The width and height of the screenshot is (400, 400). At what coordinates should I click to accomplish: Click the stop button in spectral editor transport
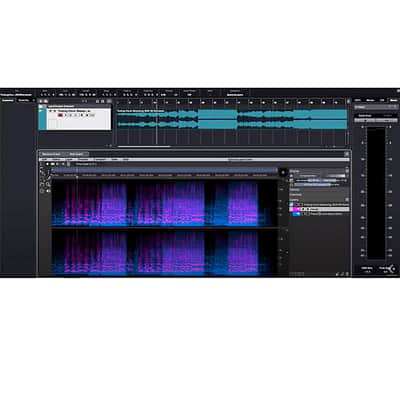pos(52,164)
